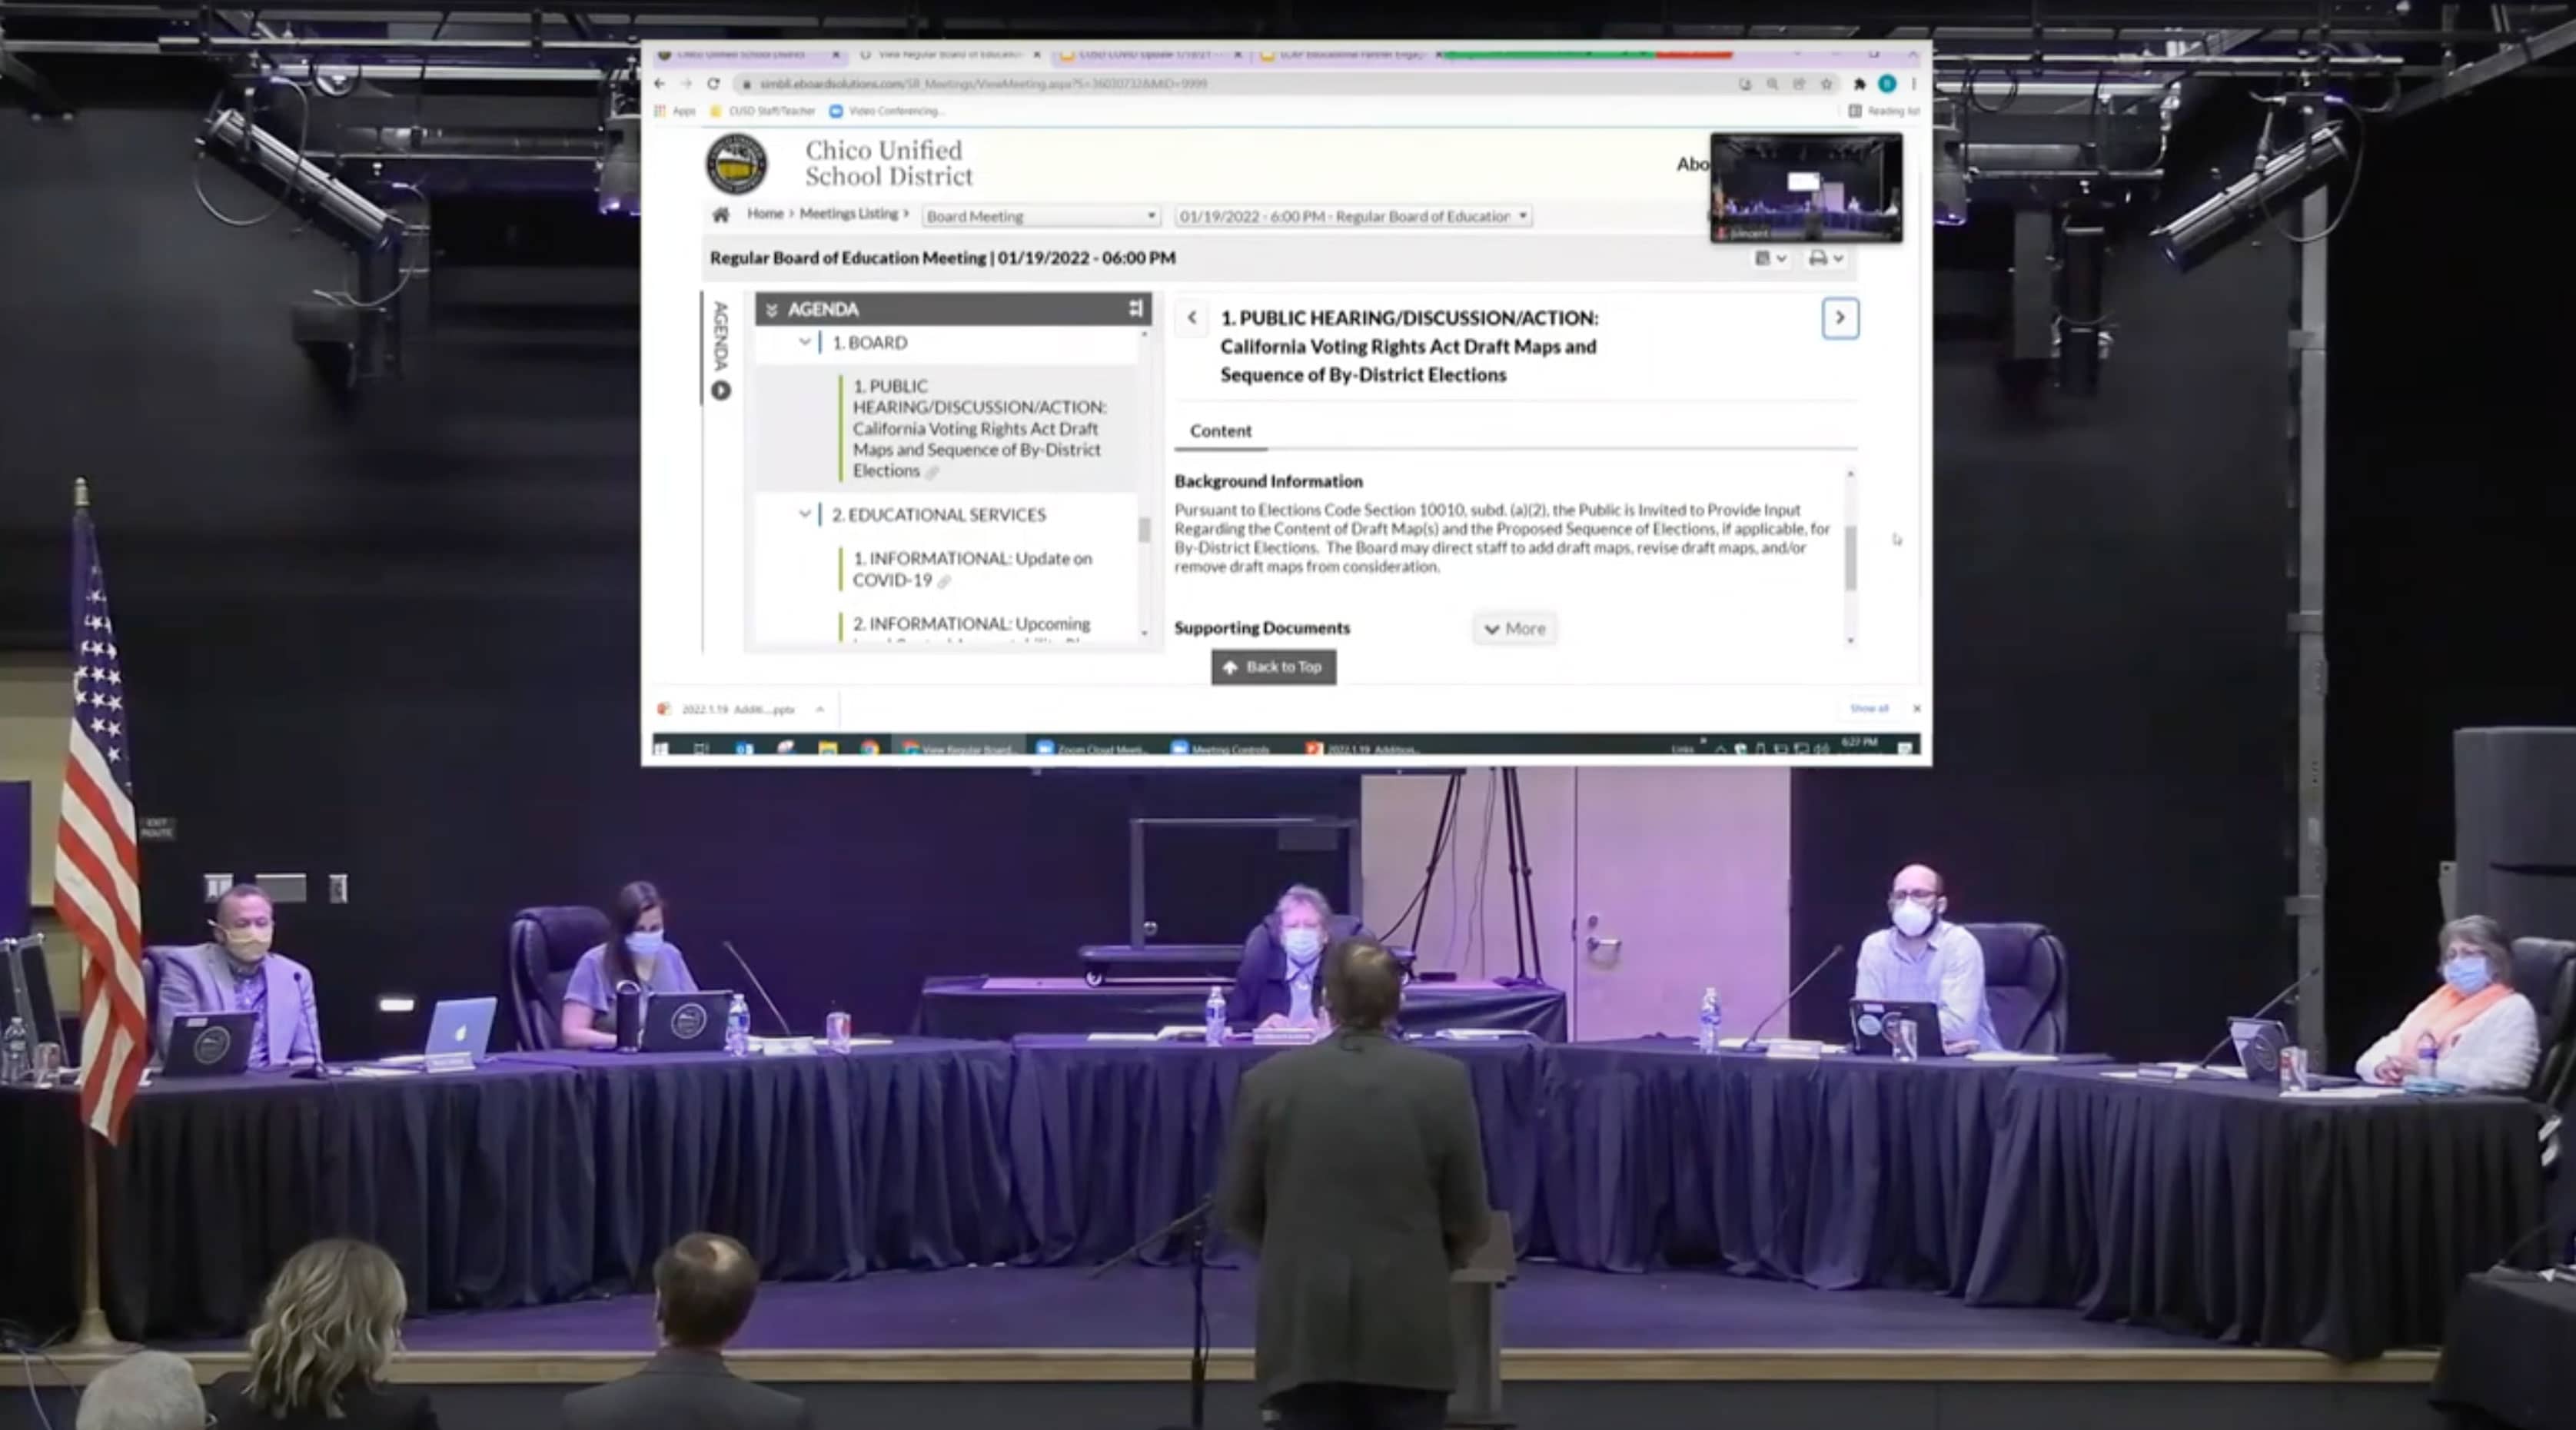
Task: Open the Board Meeting type dropdown
Action: 1040,216
